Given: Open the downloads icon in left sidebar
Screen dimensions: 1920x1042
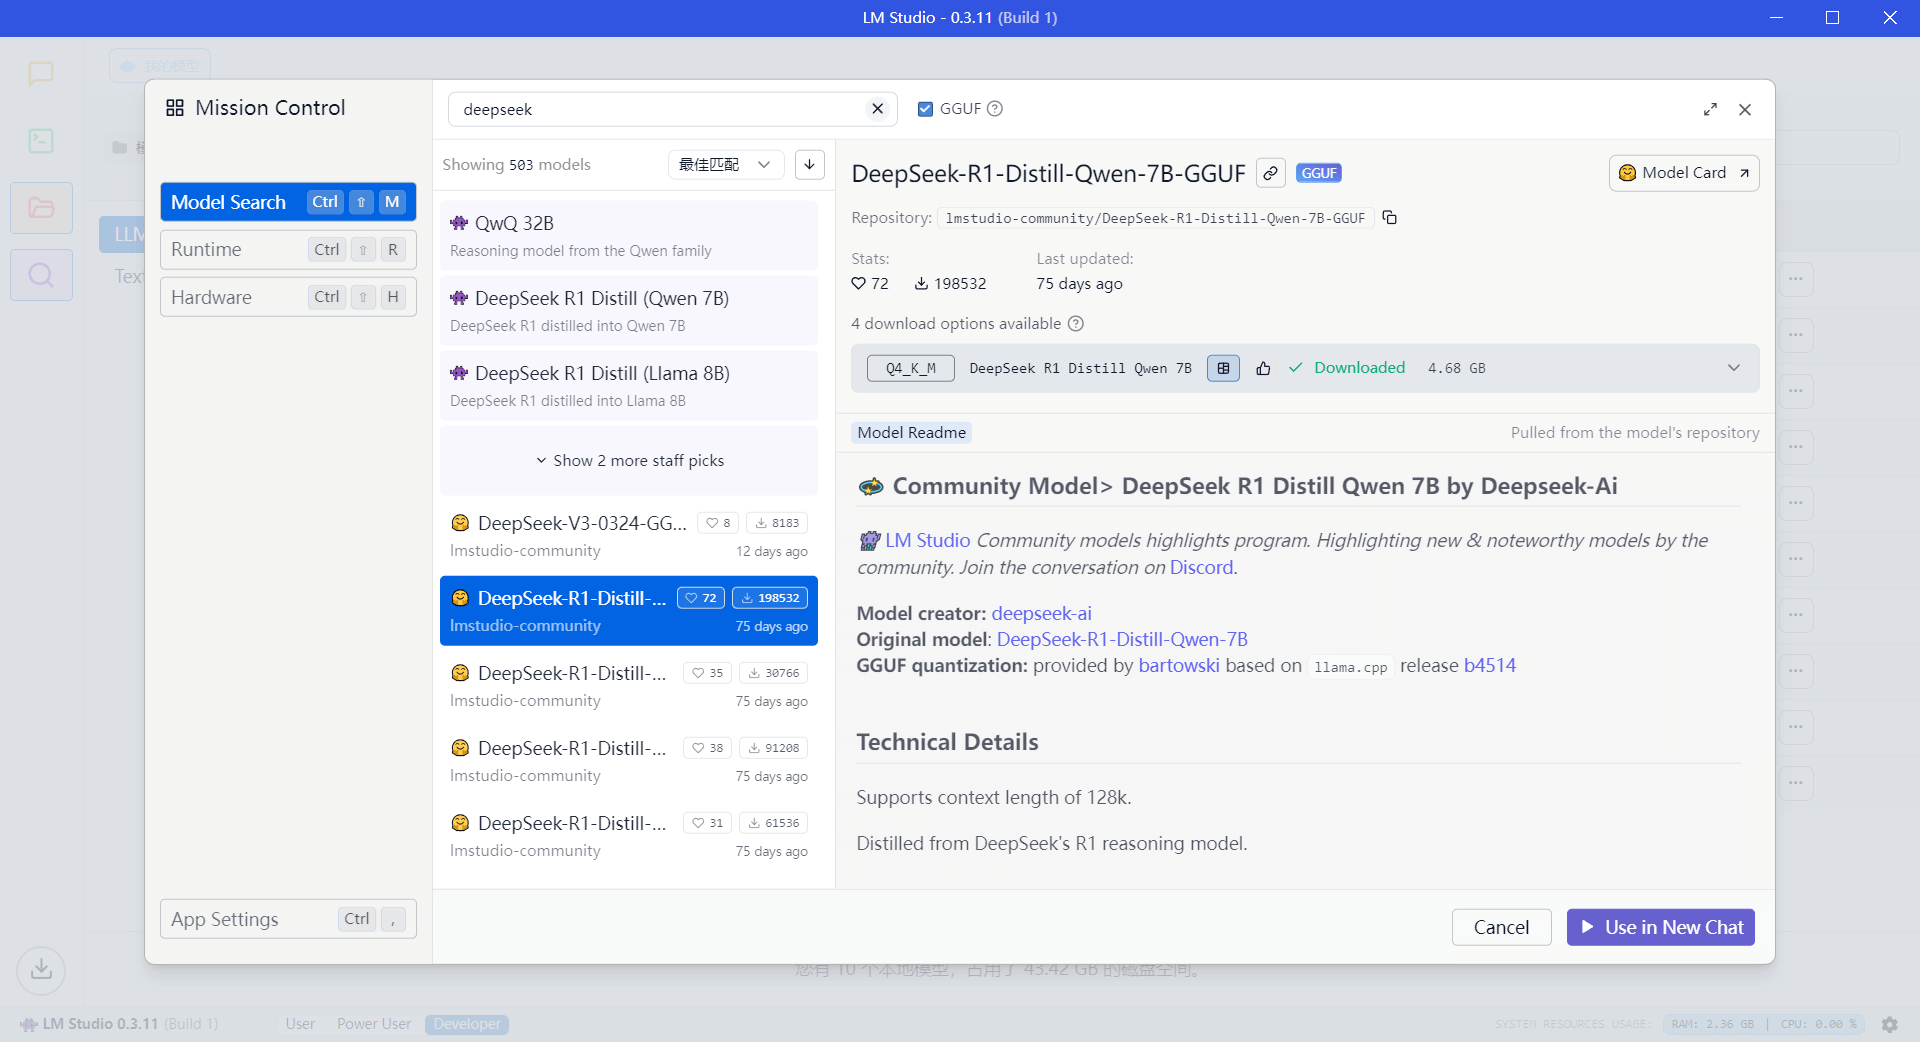Looking at the screenshot, I should (x=41, y=969).
